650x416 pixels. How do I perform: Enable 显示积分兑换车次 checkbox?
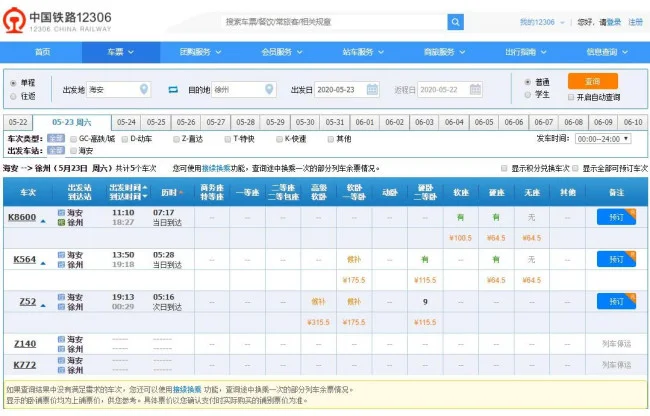tap(504, 168)
